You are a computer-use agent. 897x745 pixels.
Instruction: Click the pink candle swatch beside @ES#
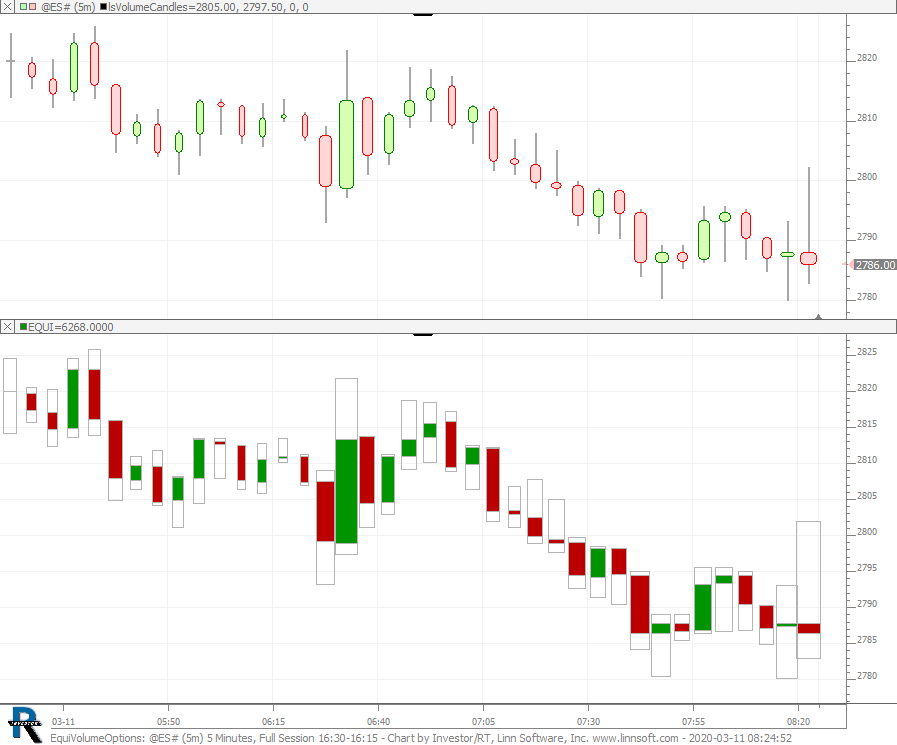click(x=32, y=7)
